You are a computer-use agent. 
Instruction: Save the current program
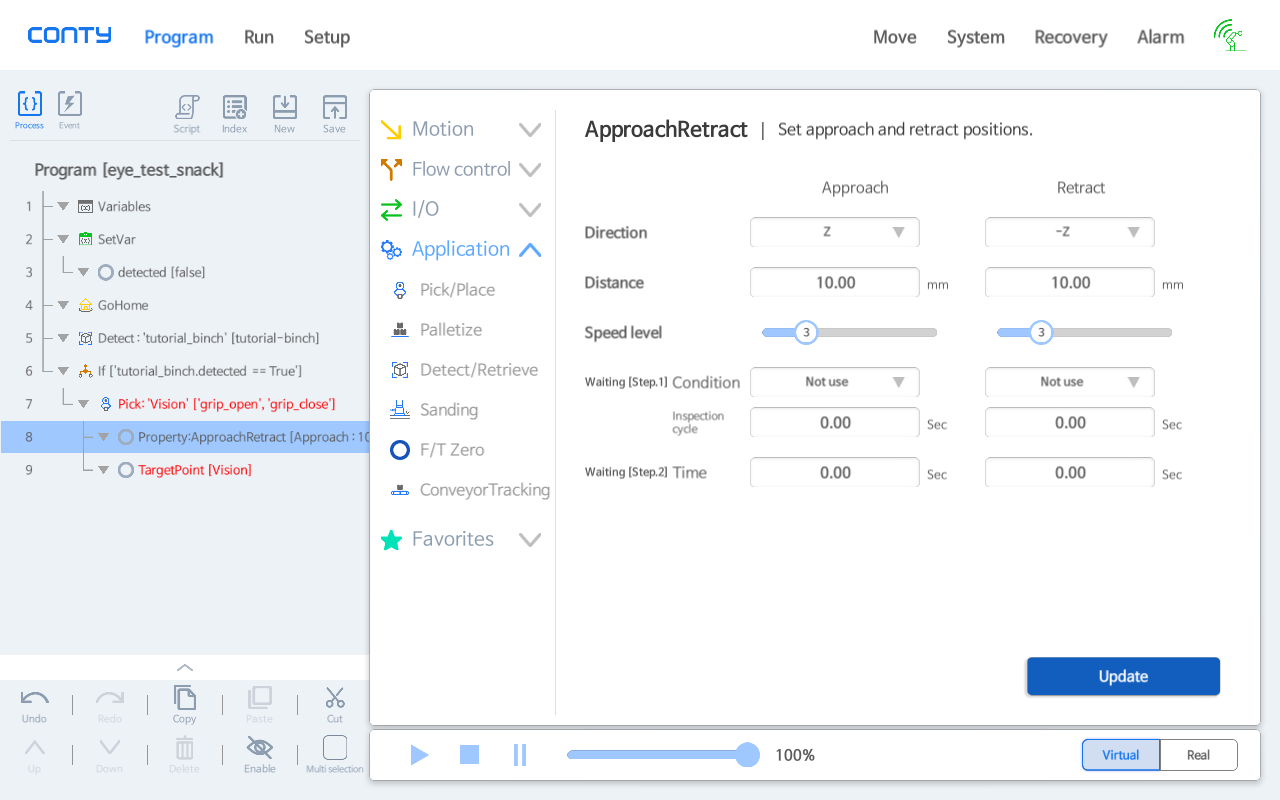334,114
